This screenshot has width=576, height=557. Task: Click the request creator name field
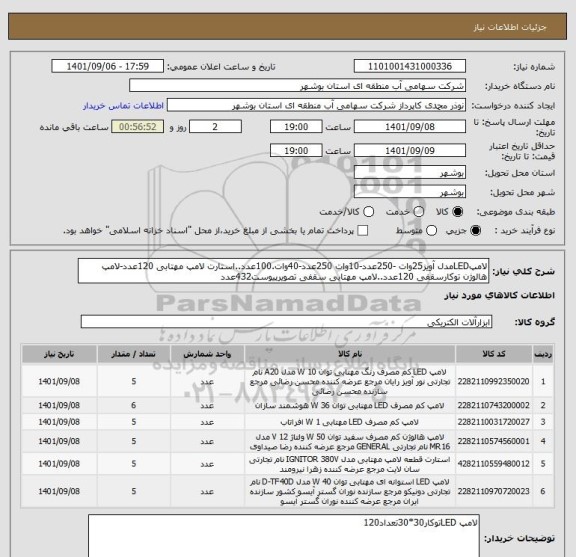316,105
